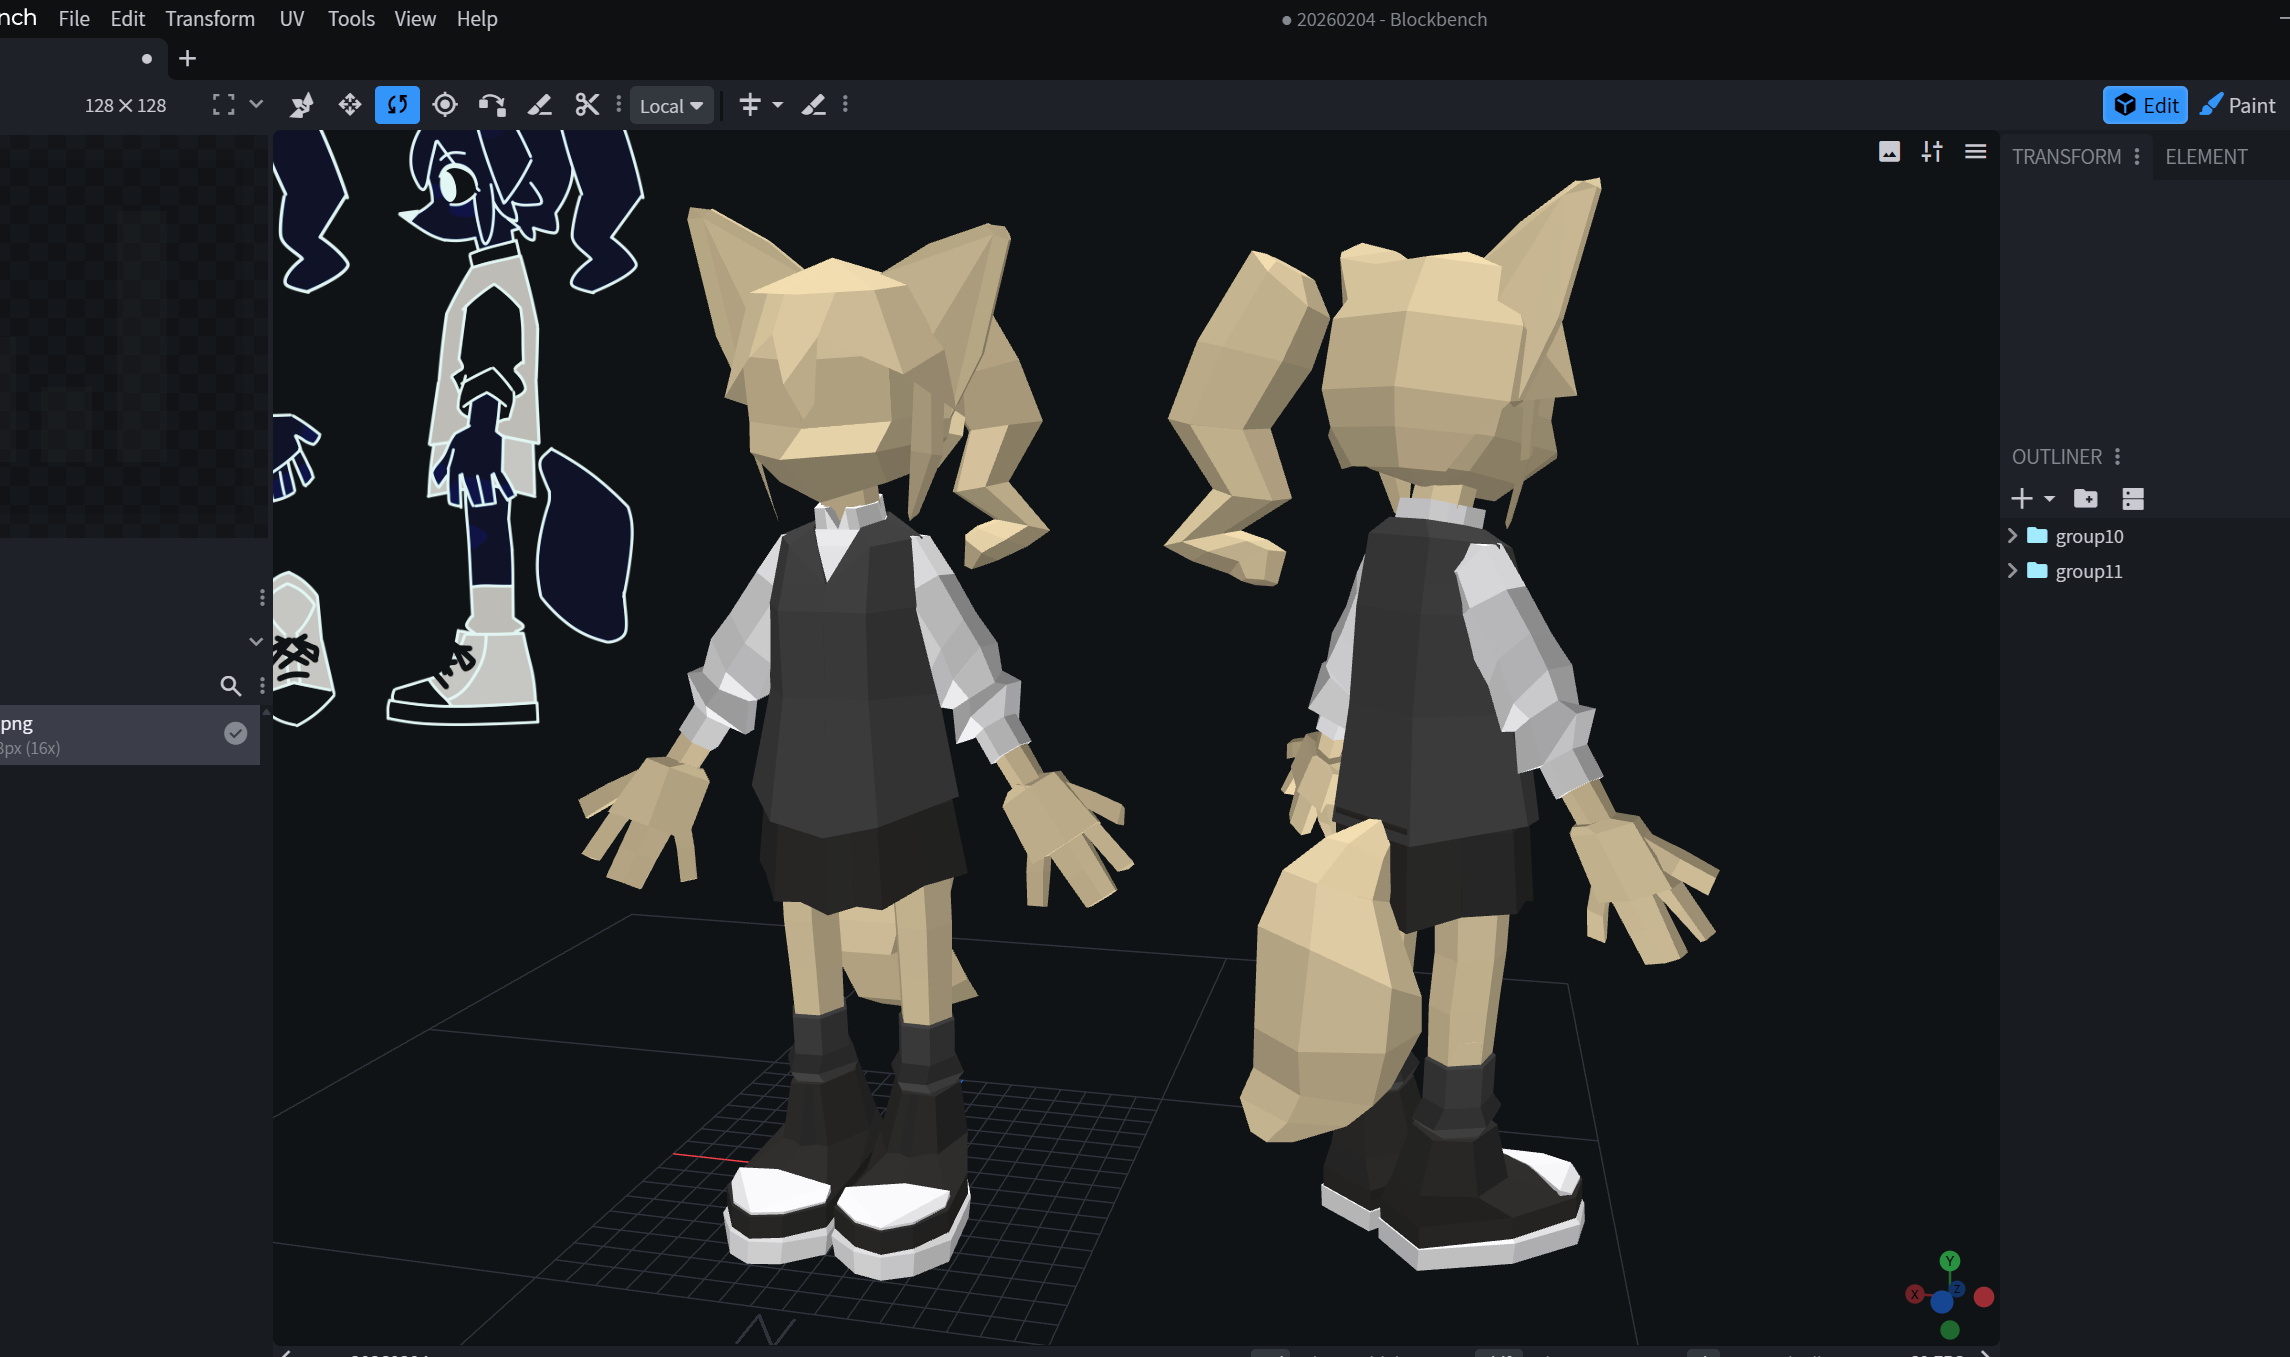Click the UV fullscreen frame icon
The image size is (2290, 1357).
pyautogui.click(x=224, y=105)
